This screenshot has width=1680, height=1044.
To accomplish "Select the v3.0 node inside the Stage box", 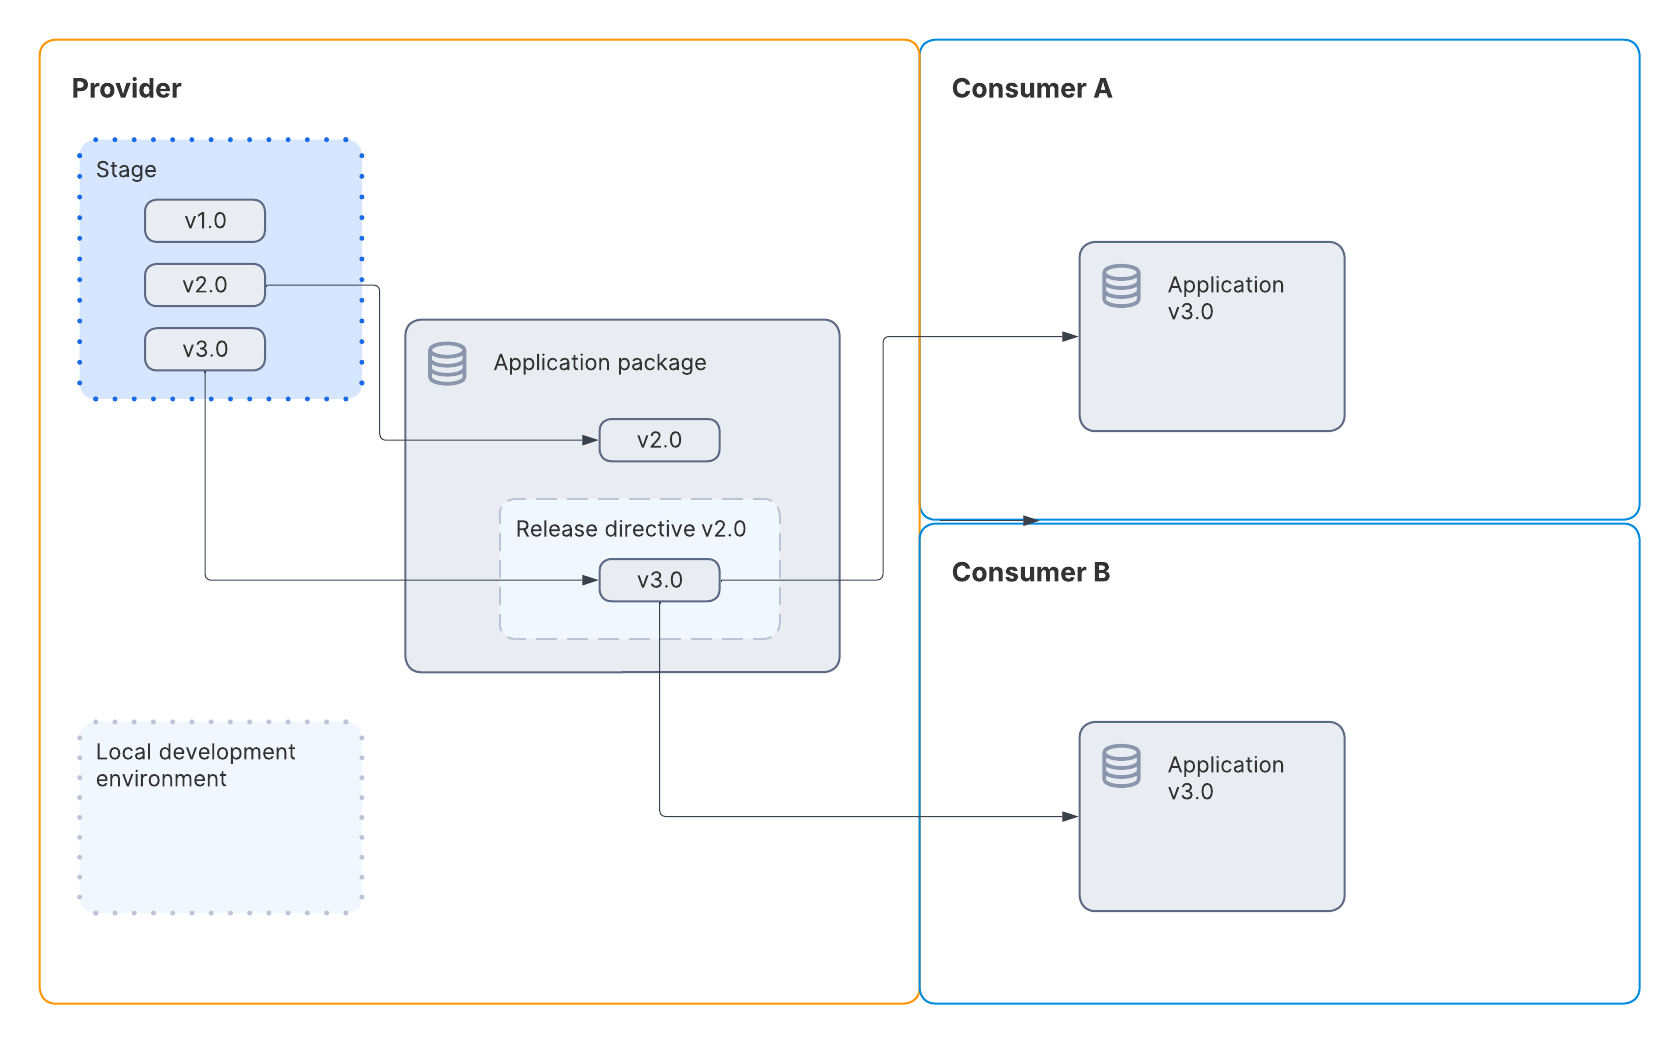I will coord(204,349).
